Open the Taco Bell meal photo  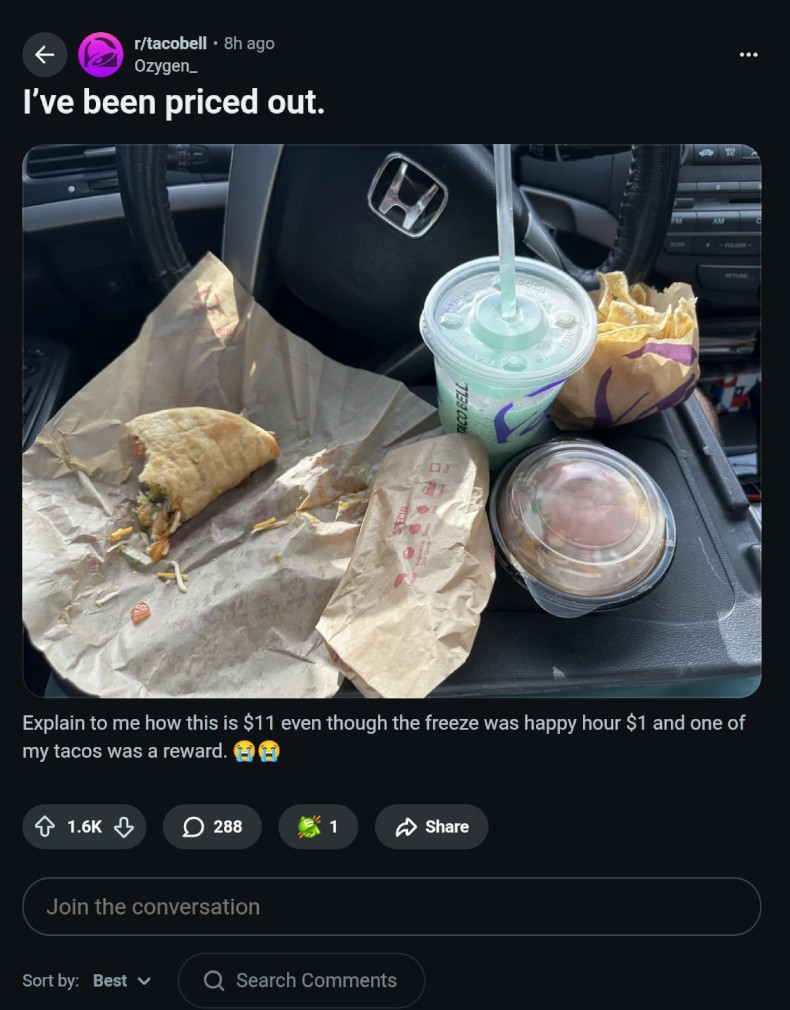(x=392, y=421)
